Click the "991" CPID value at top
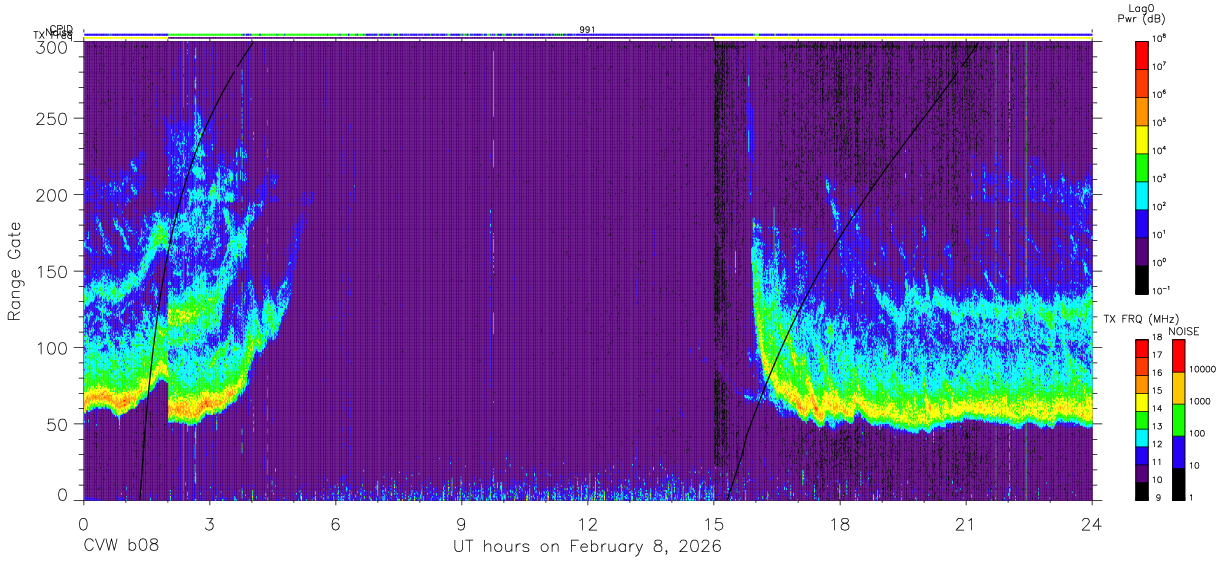Image resolution: width=1228 pixels, height=567 pixels. coord(588,30)
